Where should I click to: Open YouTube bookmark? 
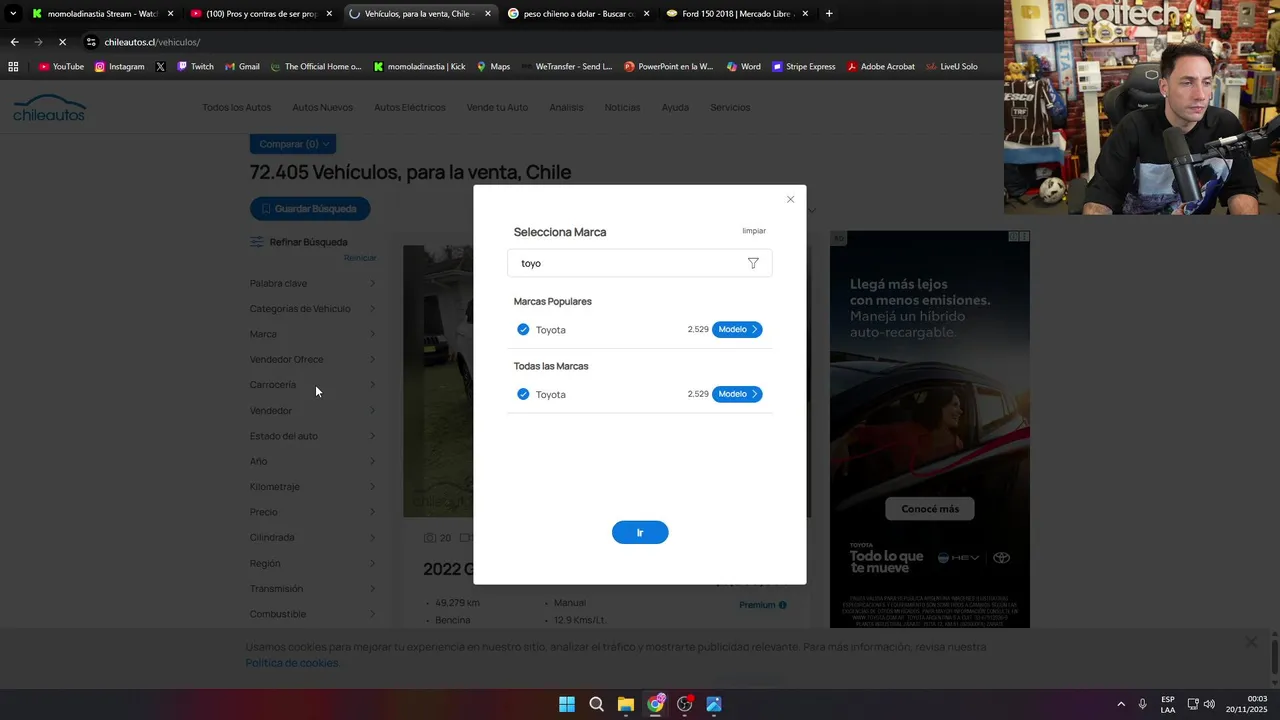pos(61,67)
